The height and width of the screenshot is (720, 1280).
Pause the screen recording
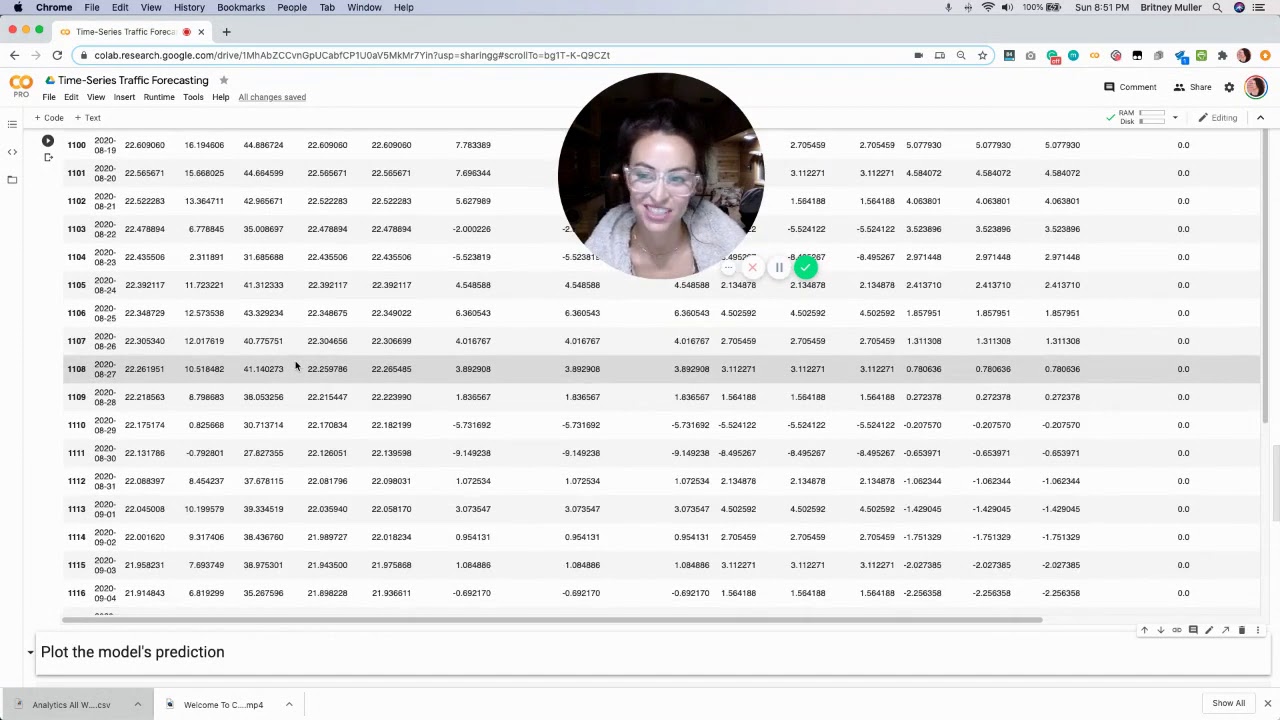pyautogui.click(x=778, y=268)
